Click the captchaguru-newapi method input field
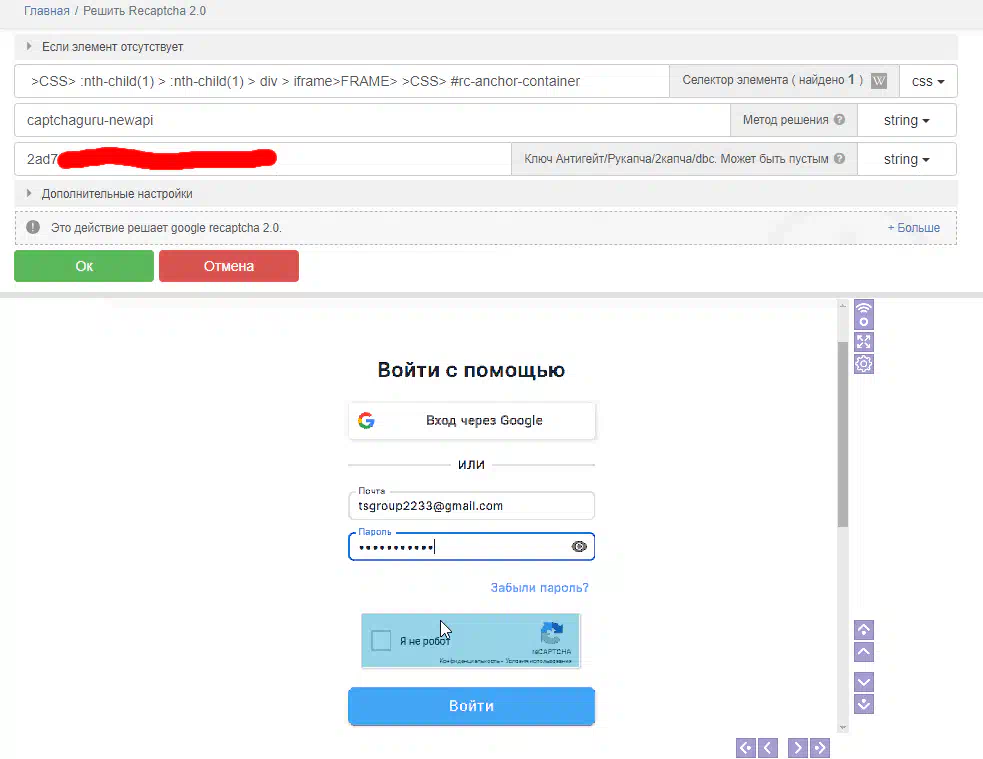 pyautogui.click(x=370, y=120)
